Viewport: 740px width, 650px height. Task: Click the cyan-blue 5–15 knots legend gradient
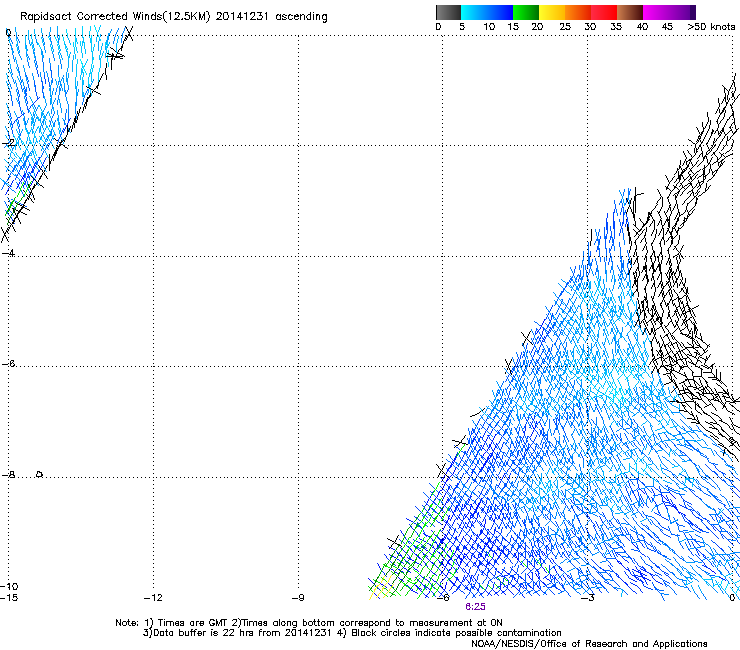tap(487, 12)
